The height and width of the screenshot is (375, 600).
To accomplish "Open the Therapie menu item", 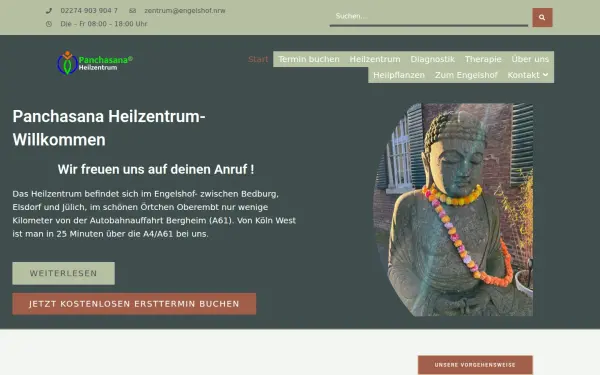I will point(483,59).
